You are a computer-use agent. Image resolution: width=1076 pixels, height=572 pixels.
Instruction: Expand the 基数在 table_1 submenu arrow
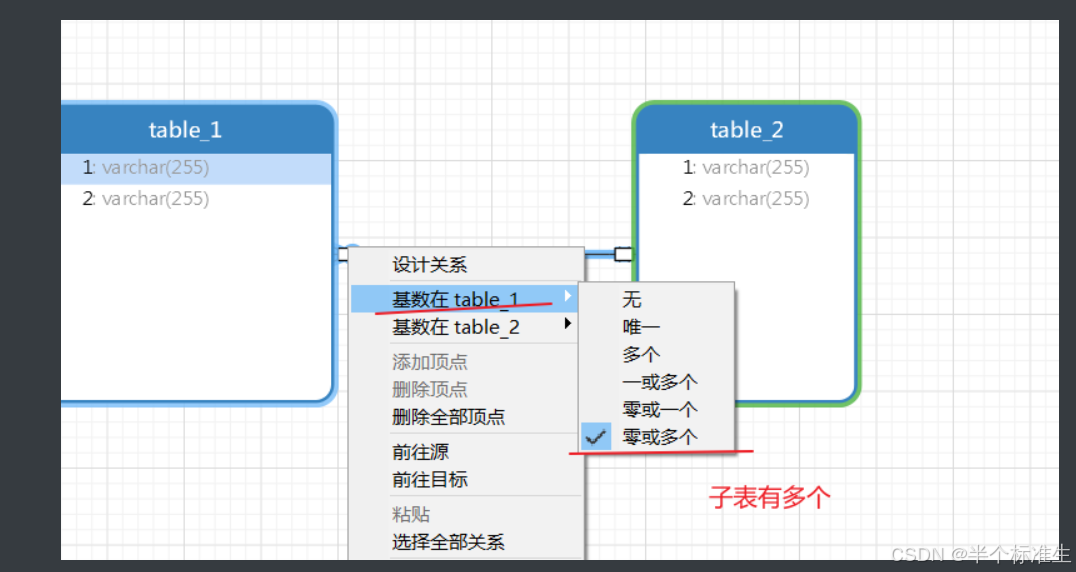point(568,296)
